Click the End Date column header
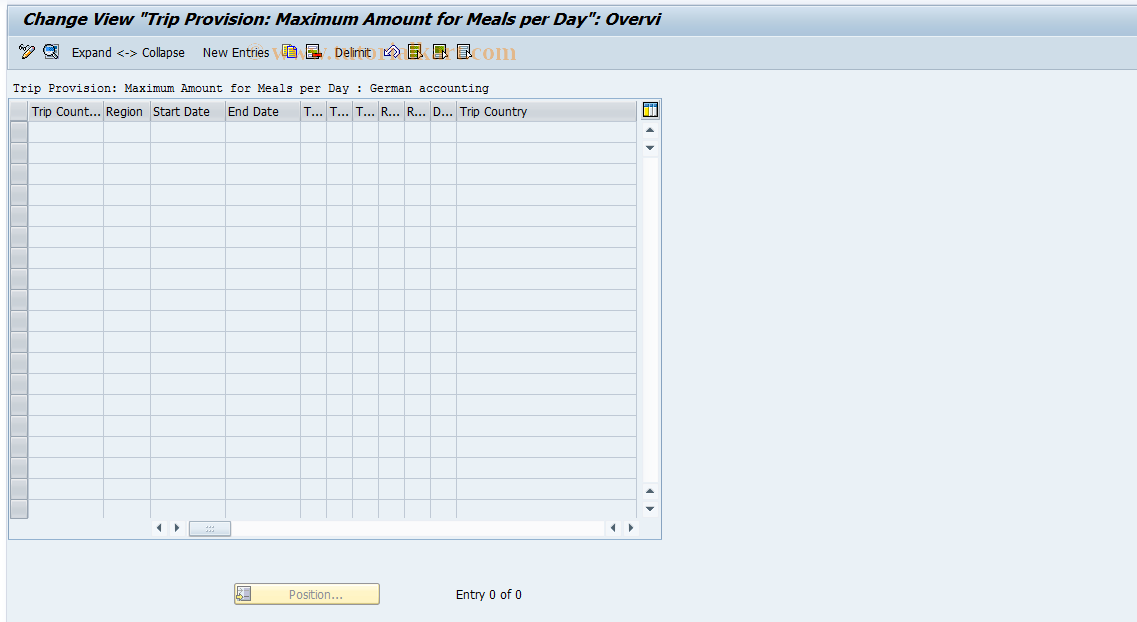The image size is (1137, 622). [263, 112]
